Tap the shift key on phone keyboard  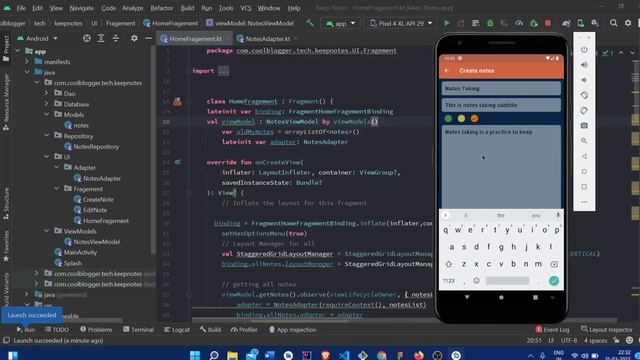[x=448, y=264]
